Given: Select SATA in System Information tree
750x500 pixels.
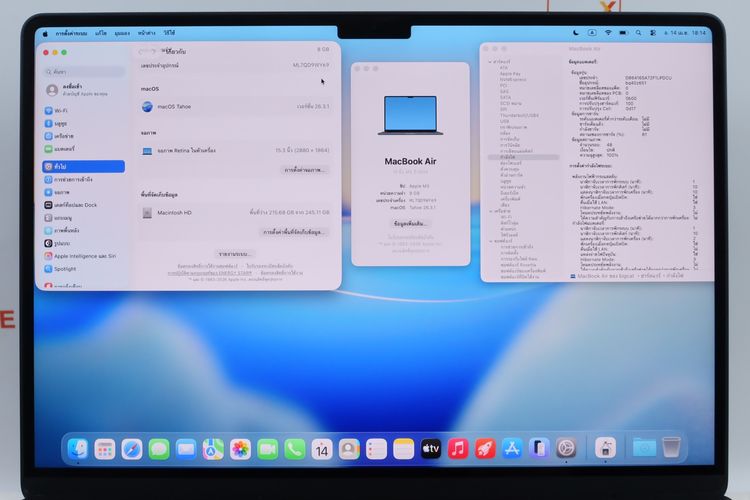Looking at the screenshot, I should tap(505, 97).
